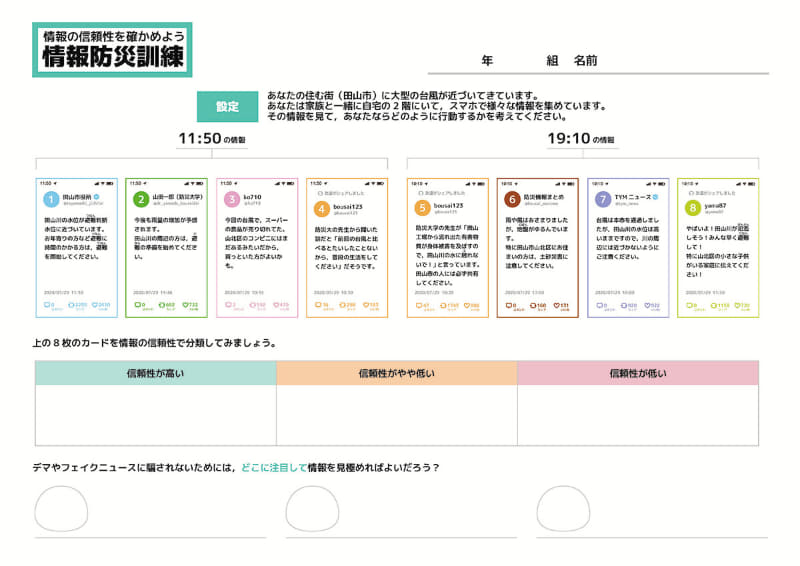This screenshot has width=800, height=566.
Task: Click the comment icon on card 1
Action: coord(47,305)
